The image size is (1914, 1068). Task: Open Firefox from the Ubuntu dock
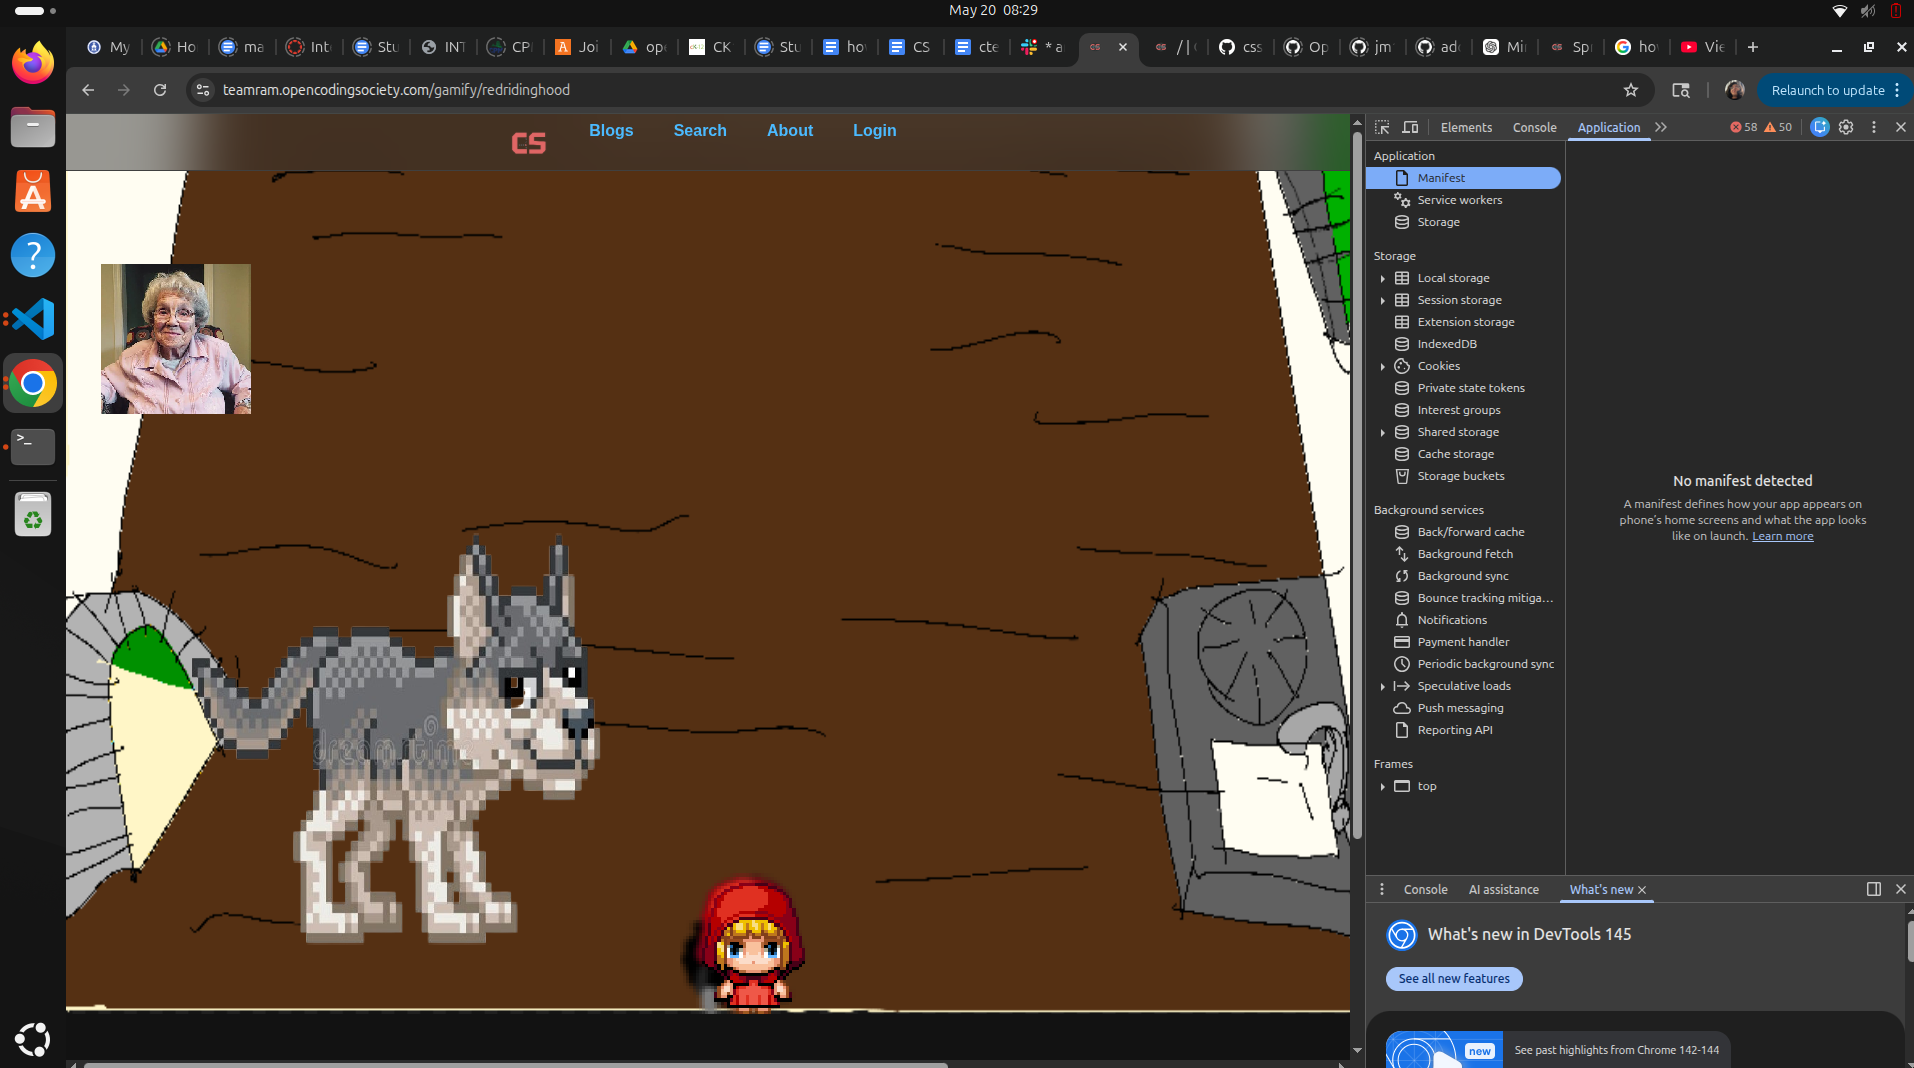[33, 63]
